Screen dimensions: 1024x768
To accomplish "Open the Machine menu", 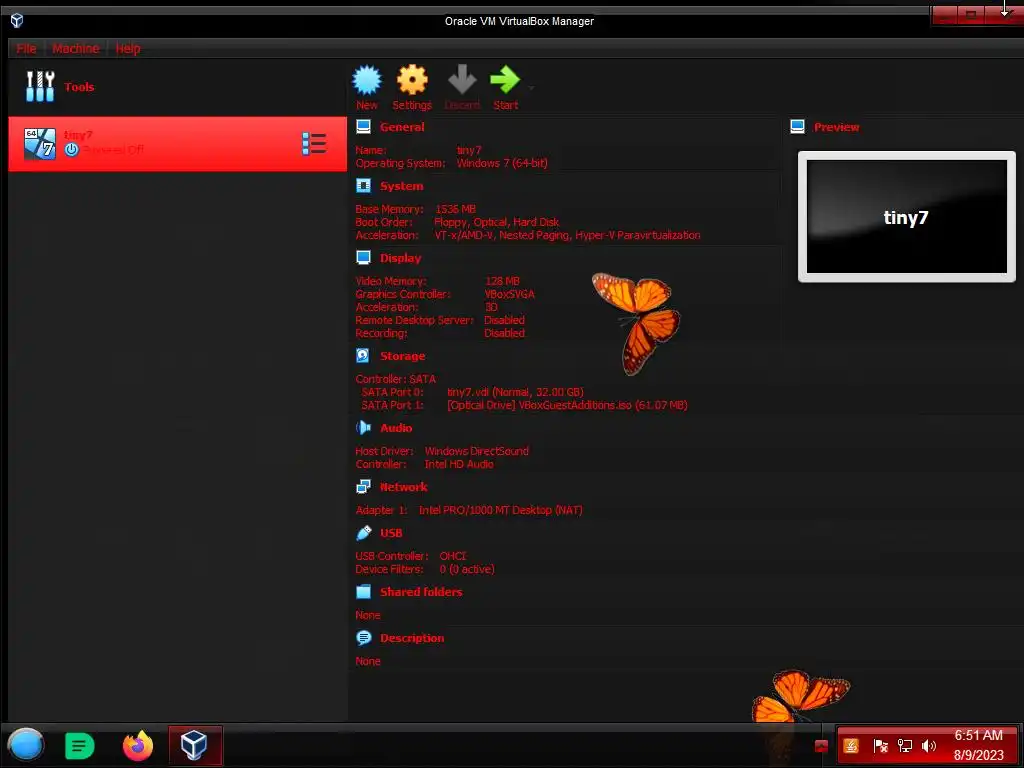I will 76,48.
